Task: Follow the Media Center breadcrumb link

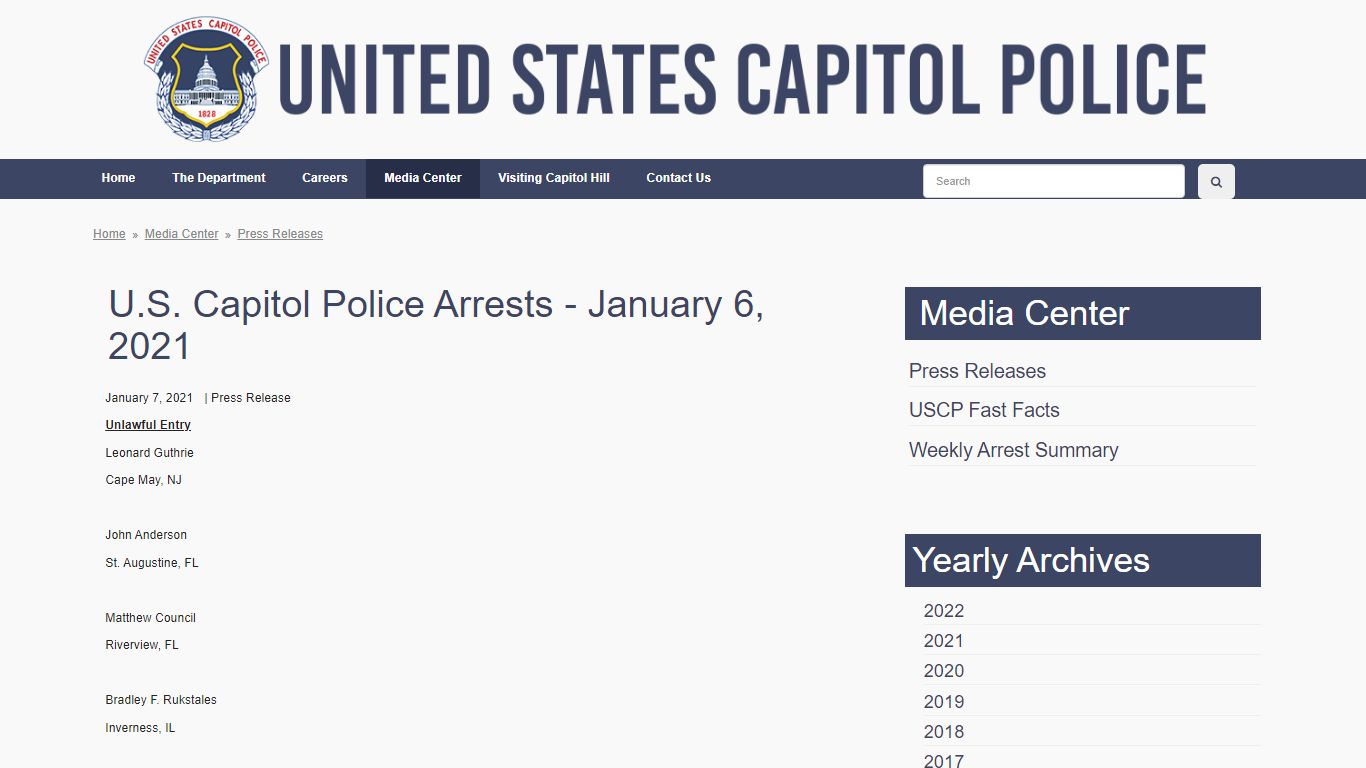Action: click(x=182, y=234)
